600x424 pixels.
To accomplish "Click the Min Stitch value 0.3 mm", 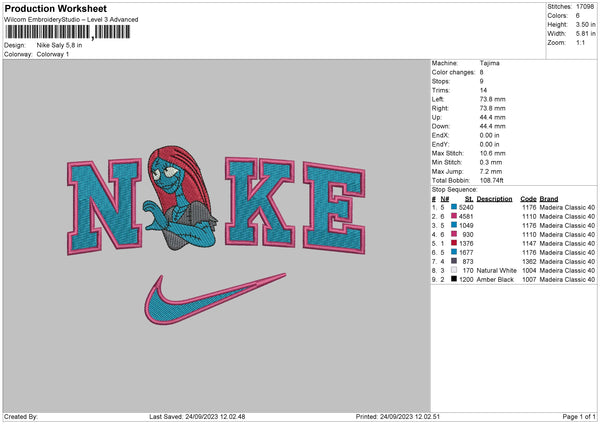I will (x=491, y=162).
